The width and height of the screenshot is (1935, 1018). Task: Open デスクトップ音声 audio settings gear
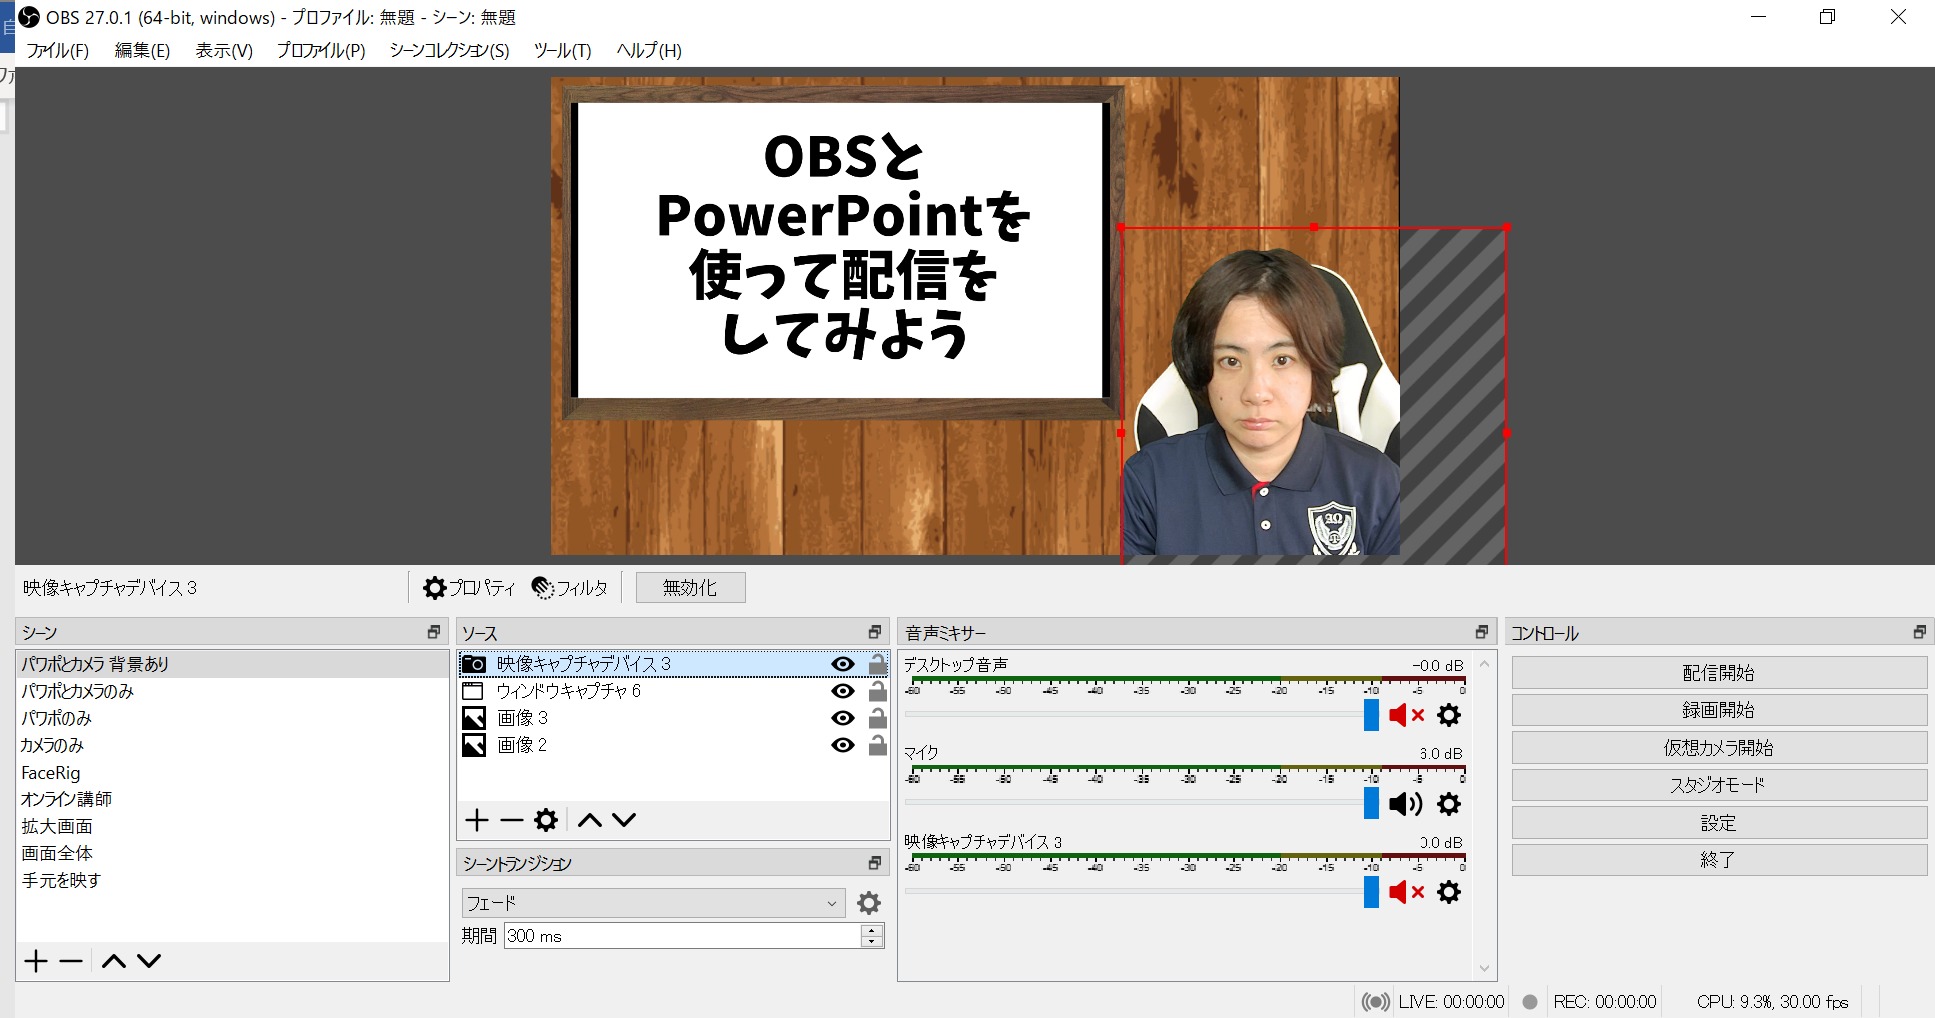1449,715
